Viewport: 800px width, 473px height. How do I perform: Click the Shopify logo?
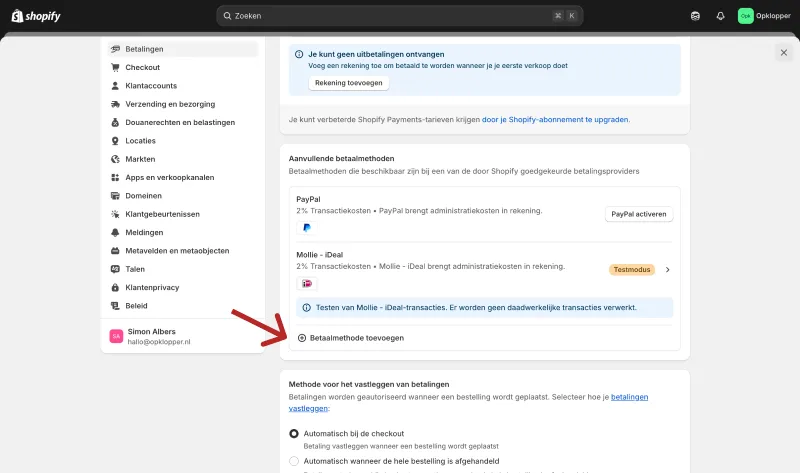point(36,16)
